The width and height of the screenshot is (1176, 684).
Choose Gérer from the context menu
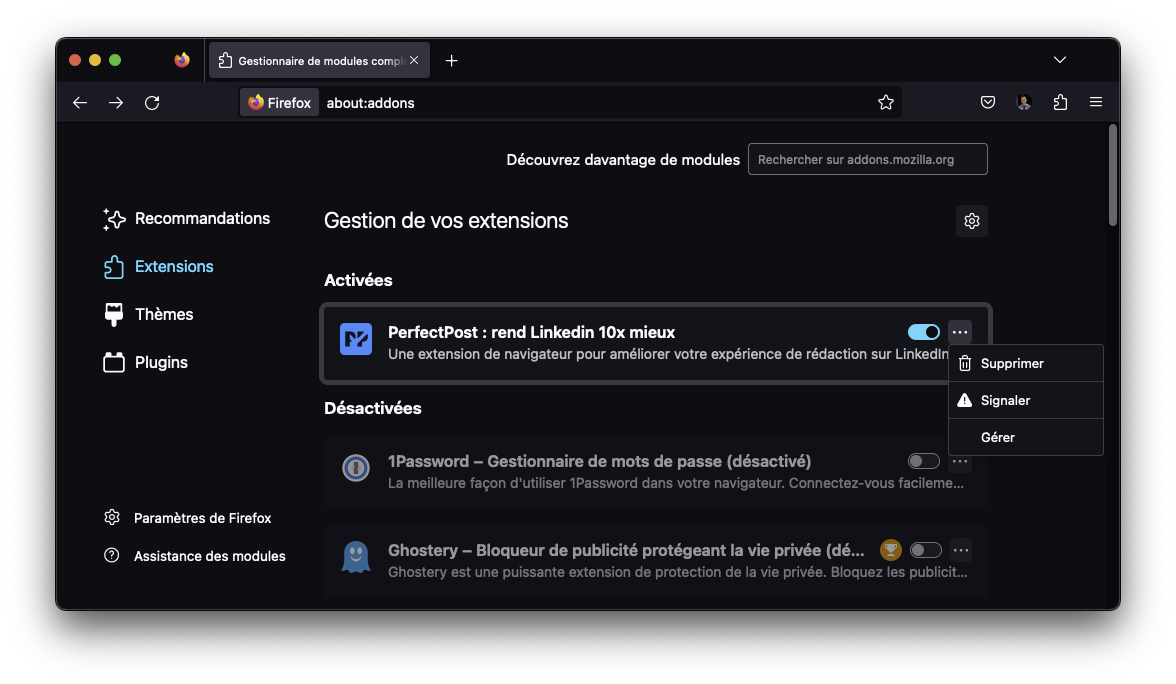pyautogui.click(x=1026, y=437)
